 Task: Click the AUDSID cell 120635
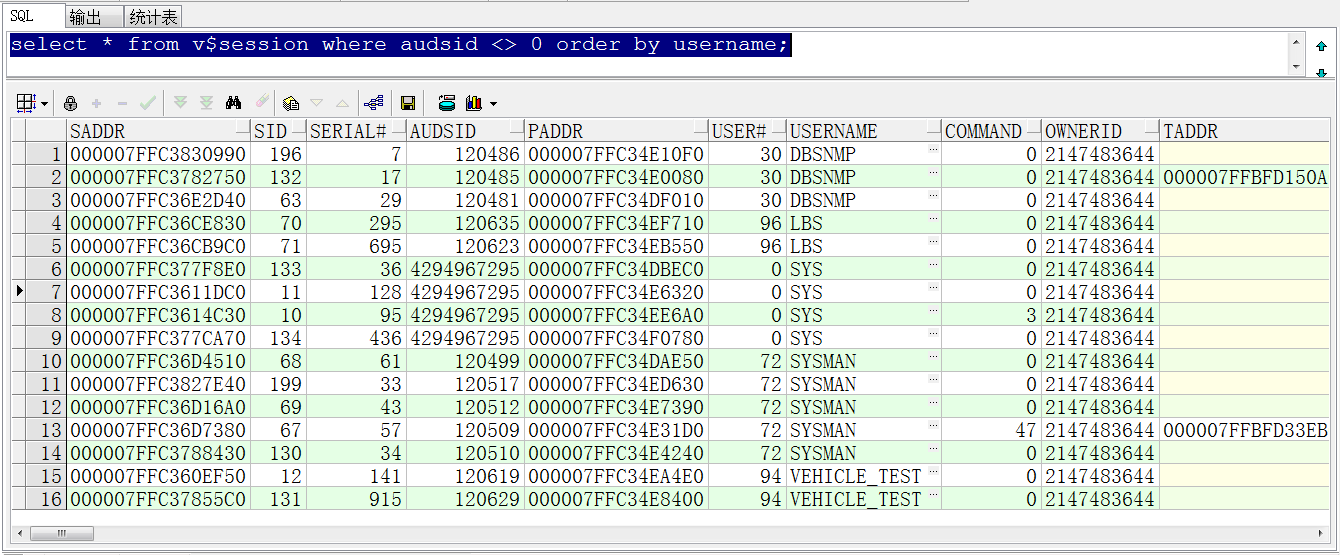(x=465, y=223)
